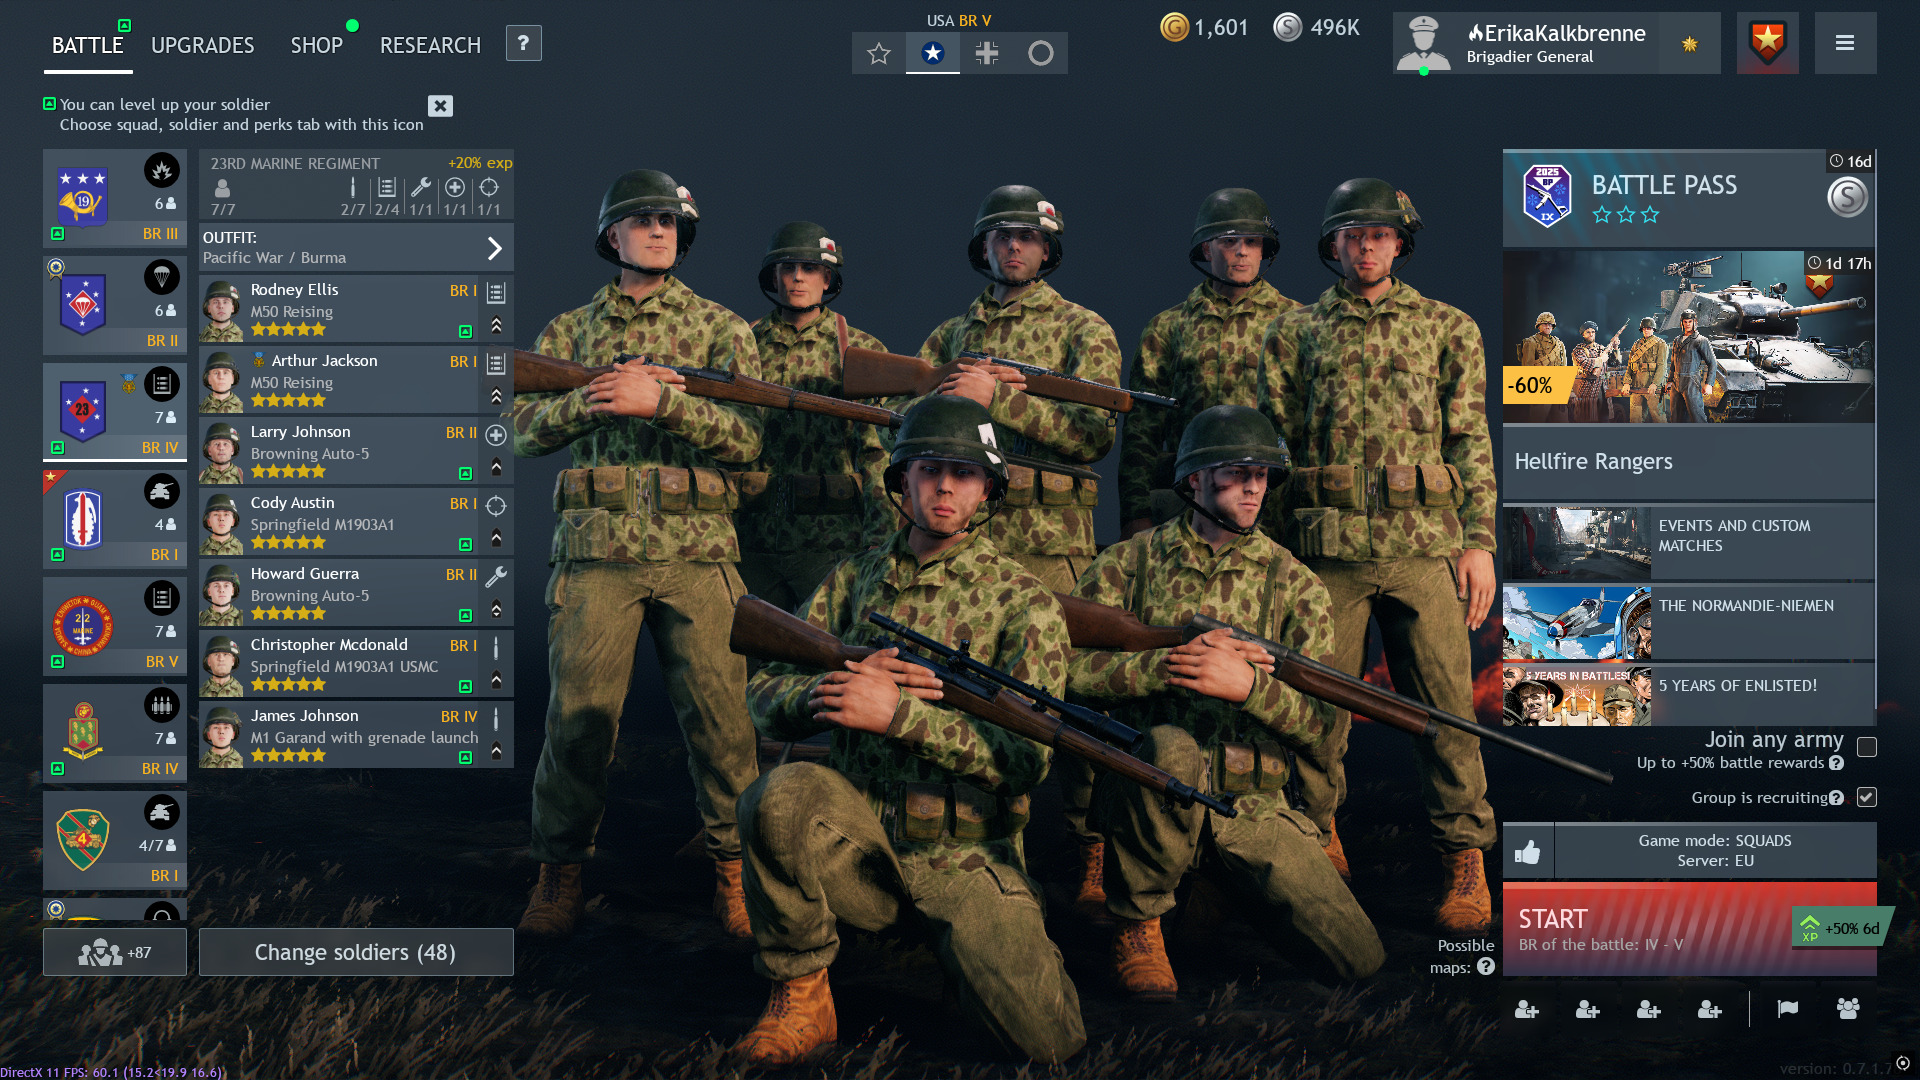This screenshot has height=1080, width=1920.
Task: Click the first invite player slot icon
Action: (1526, 1010)
